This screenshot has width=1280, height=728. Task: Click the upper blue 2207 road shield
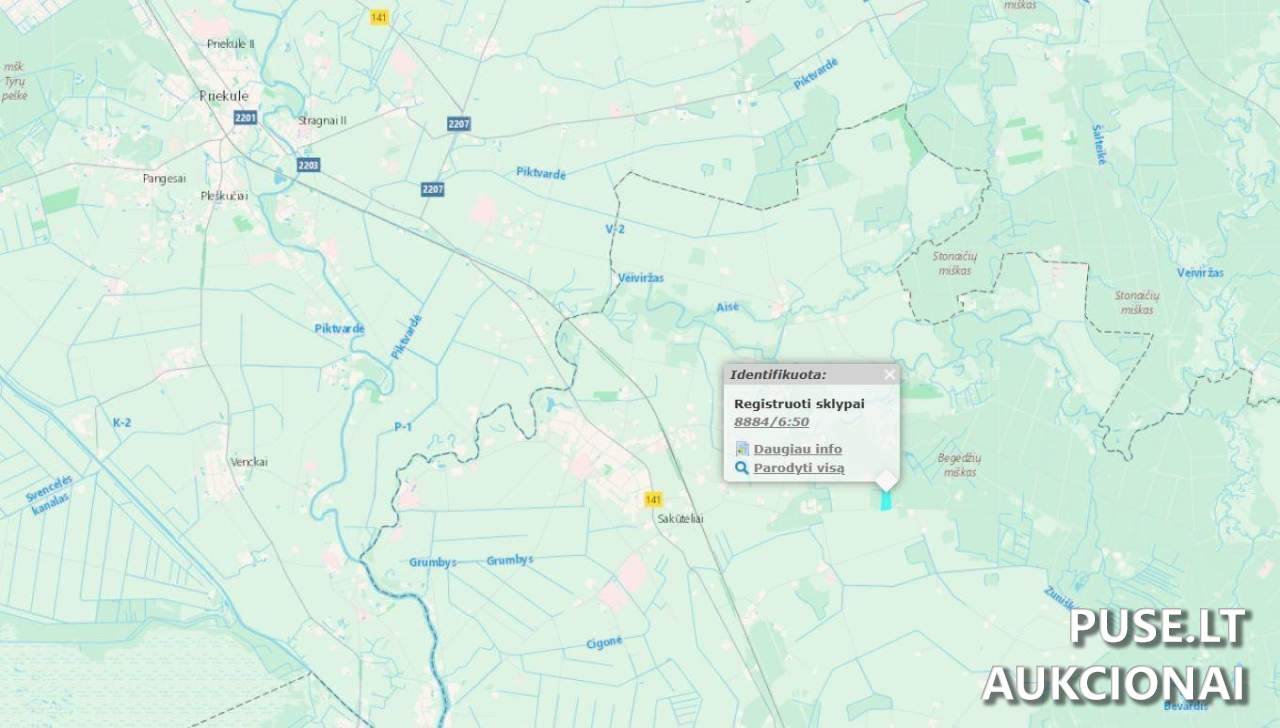click(459, 123)
